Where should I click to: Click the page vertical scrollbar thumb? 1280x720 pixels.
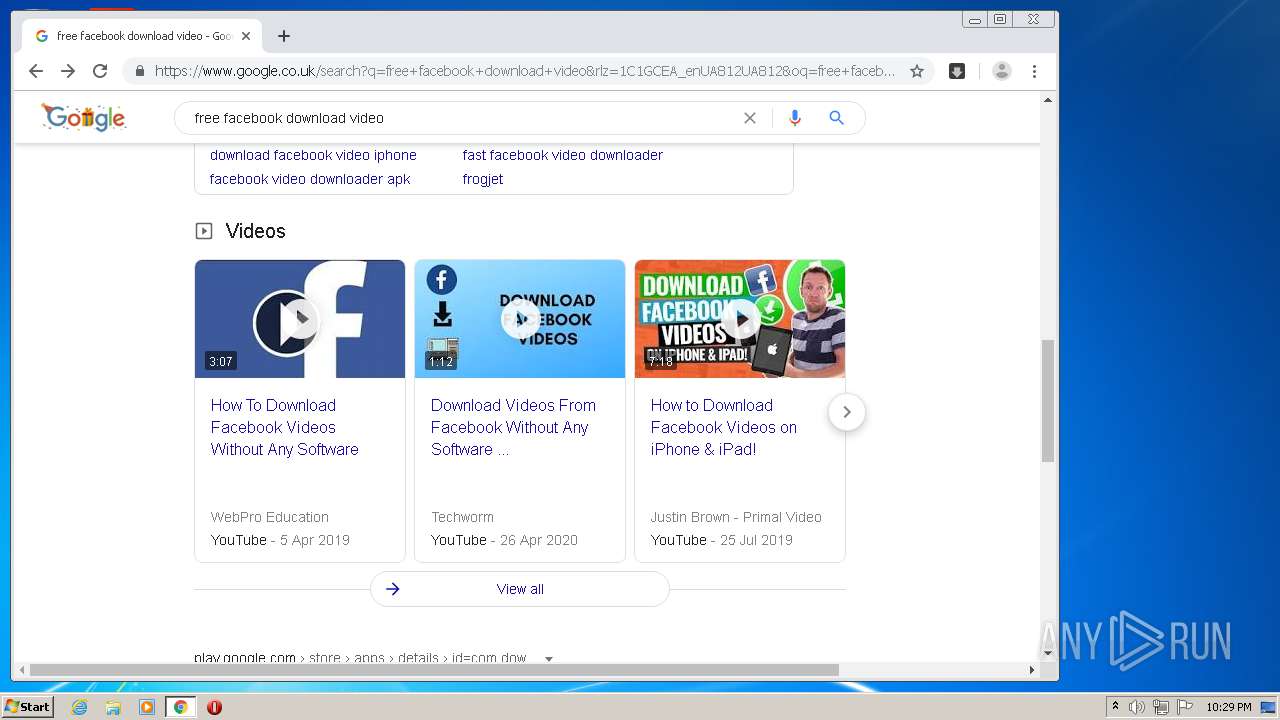[x=1048, y=400]
